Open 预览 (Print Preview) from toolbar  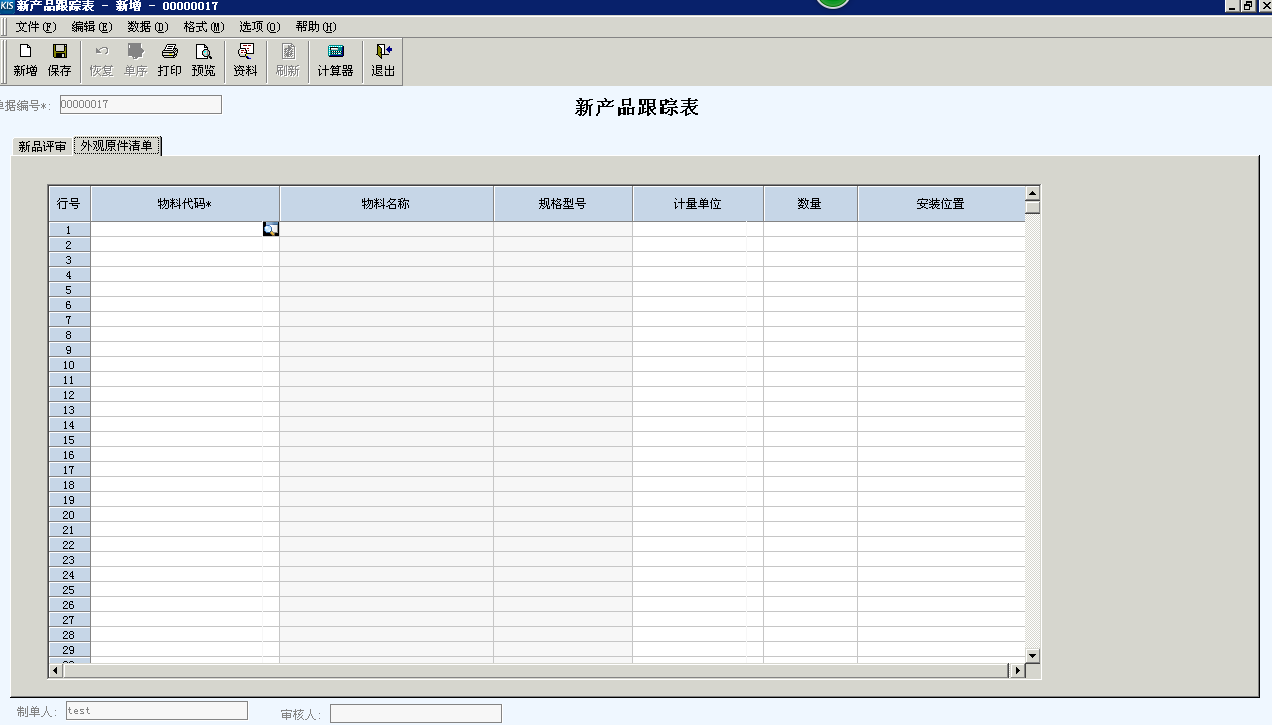[204, 60]
